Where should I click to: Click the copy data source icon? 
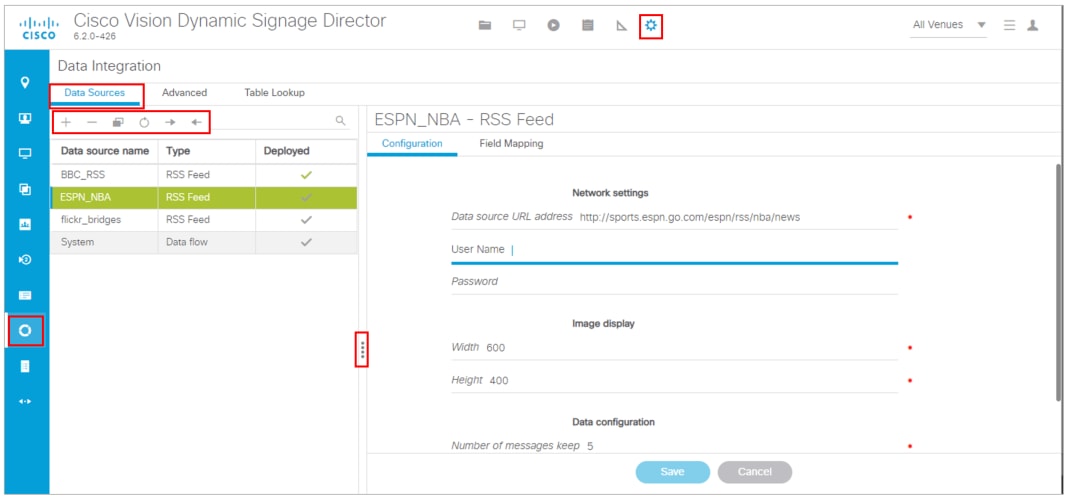(118, 122)
